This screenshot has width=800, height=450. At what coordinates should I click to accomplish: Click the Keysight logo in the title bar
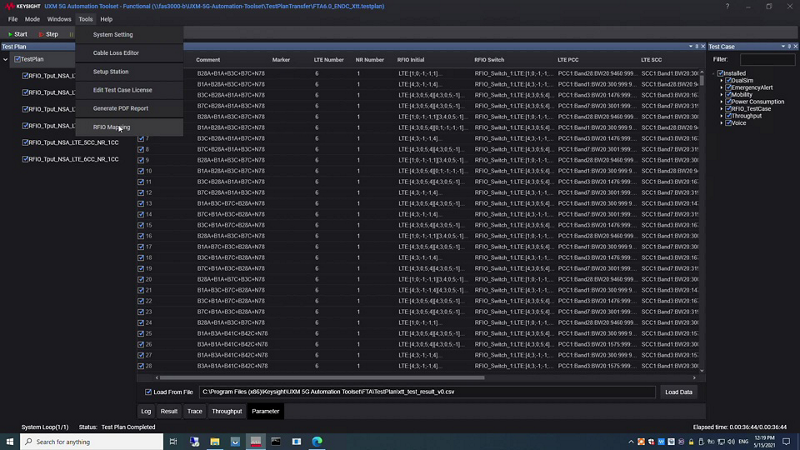pyautogui.click(x=22, y=6)
